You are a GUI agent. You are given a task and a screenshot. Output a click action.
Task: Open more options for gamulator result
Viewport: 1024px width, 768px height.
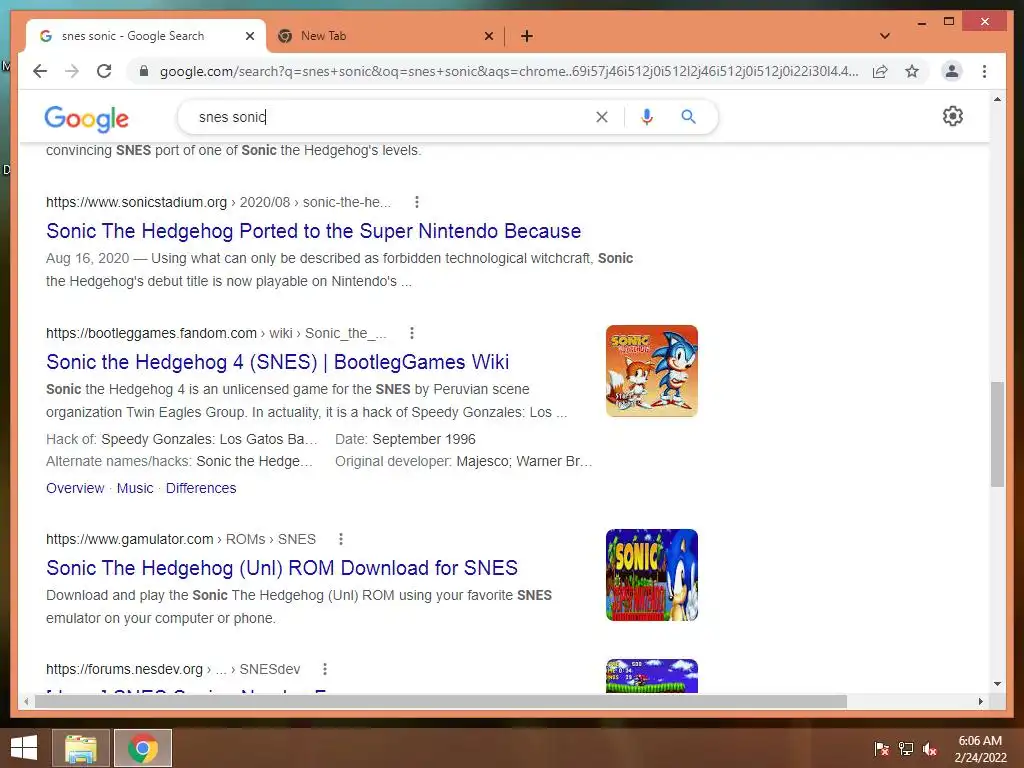click(340, 539)
